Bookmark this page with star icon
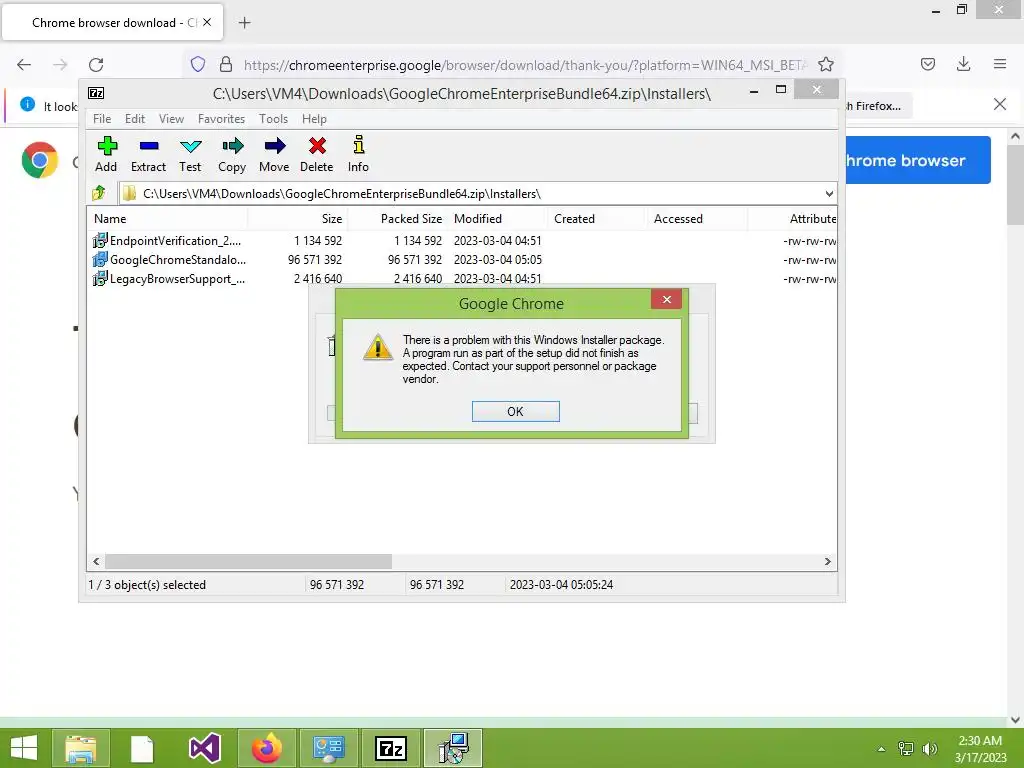Screen dimensions: 1024x768 825,64
